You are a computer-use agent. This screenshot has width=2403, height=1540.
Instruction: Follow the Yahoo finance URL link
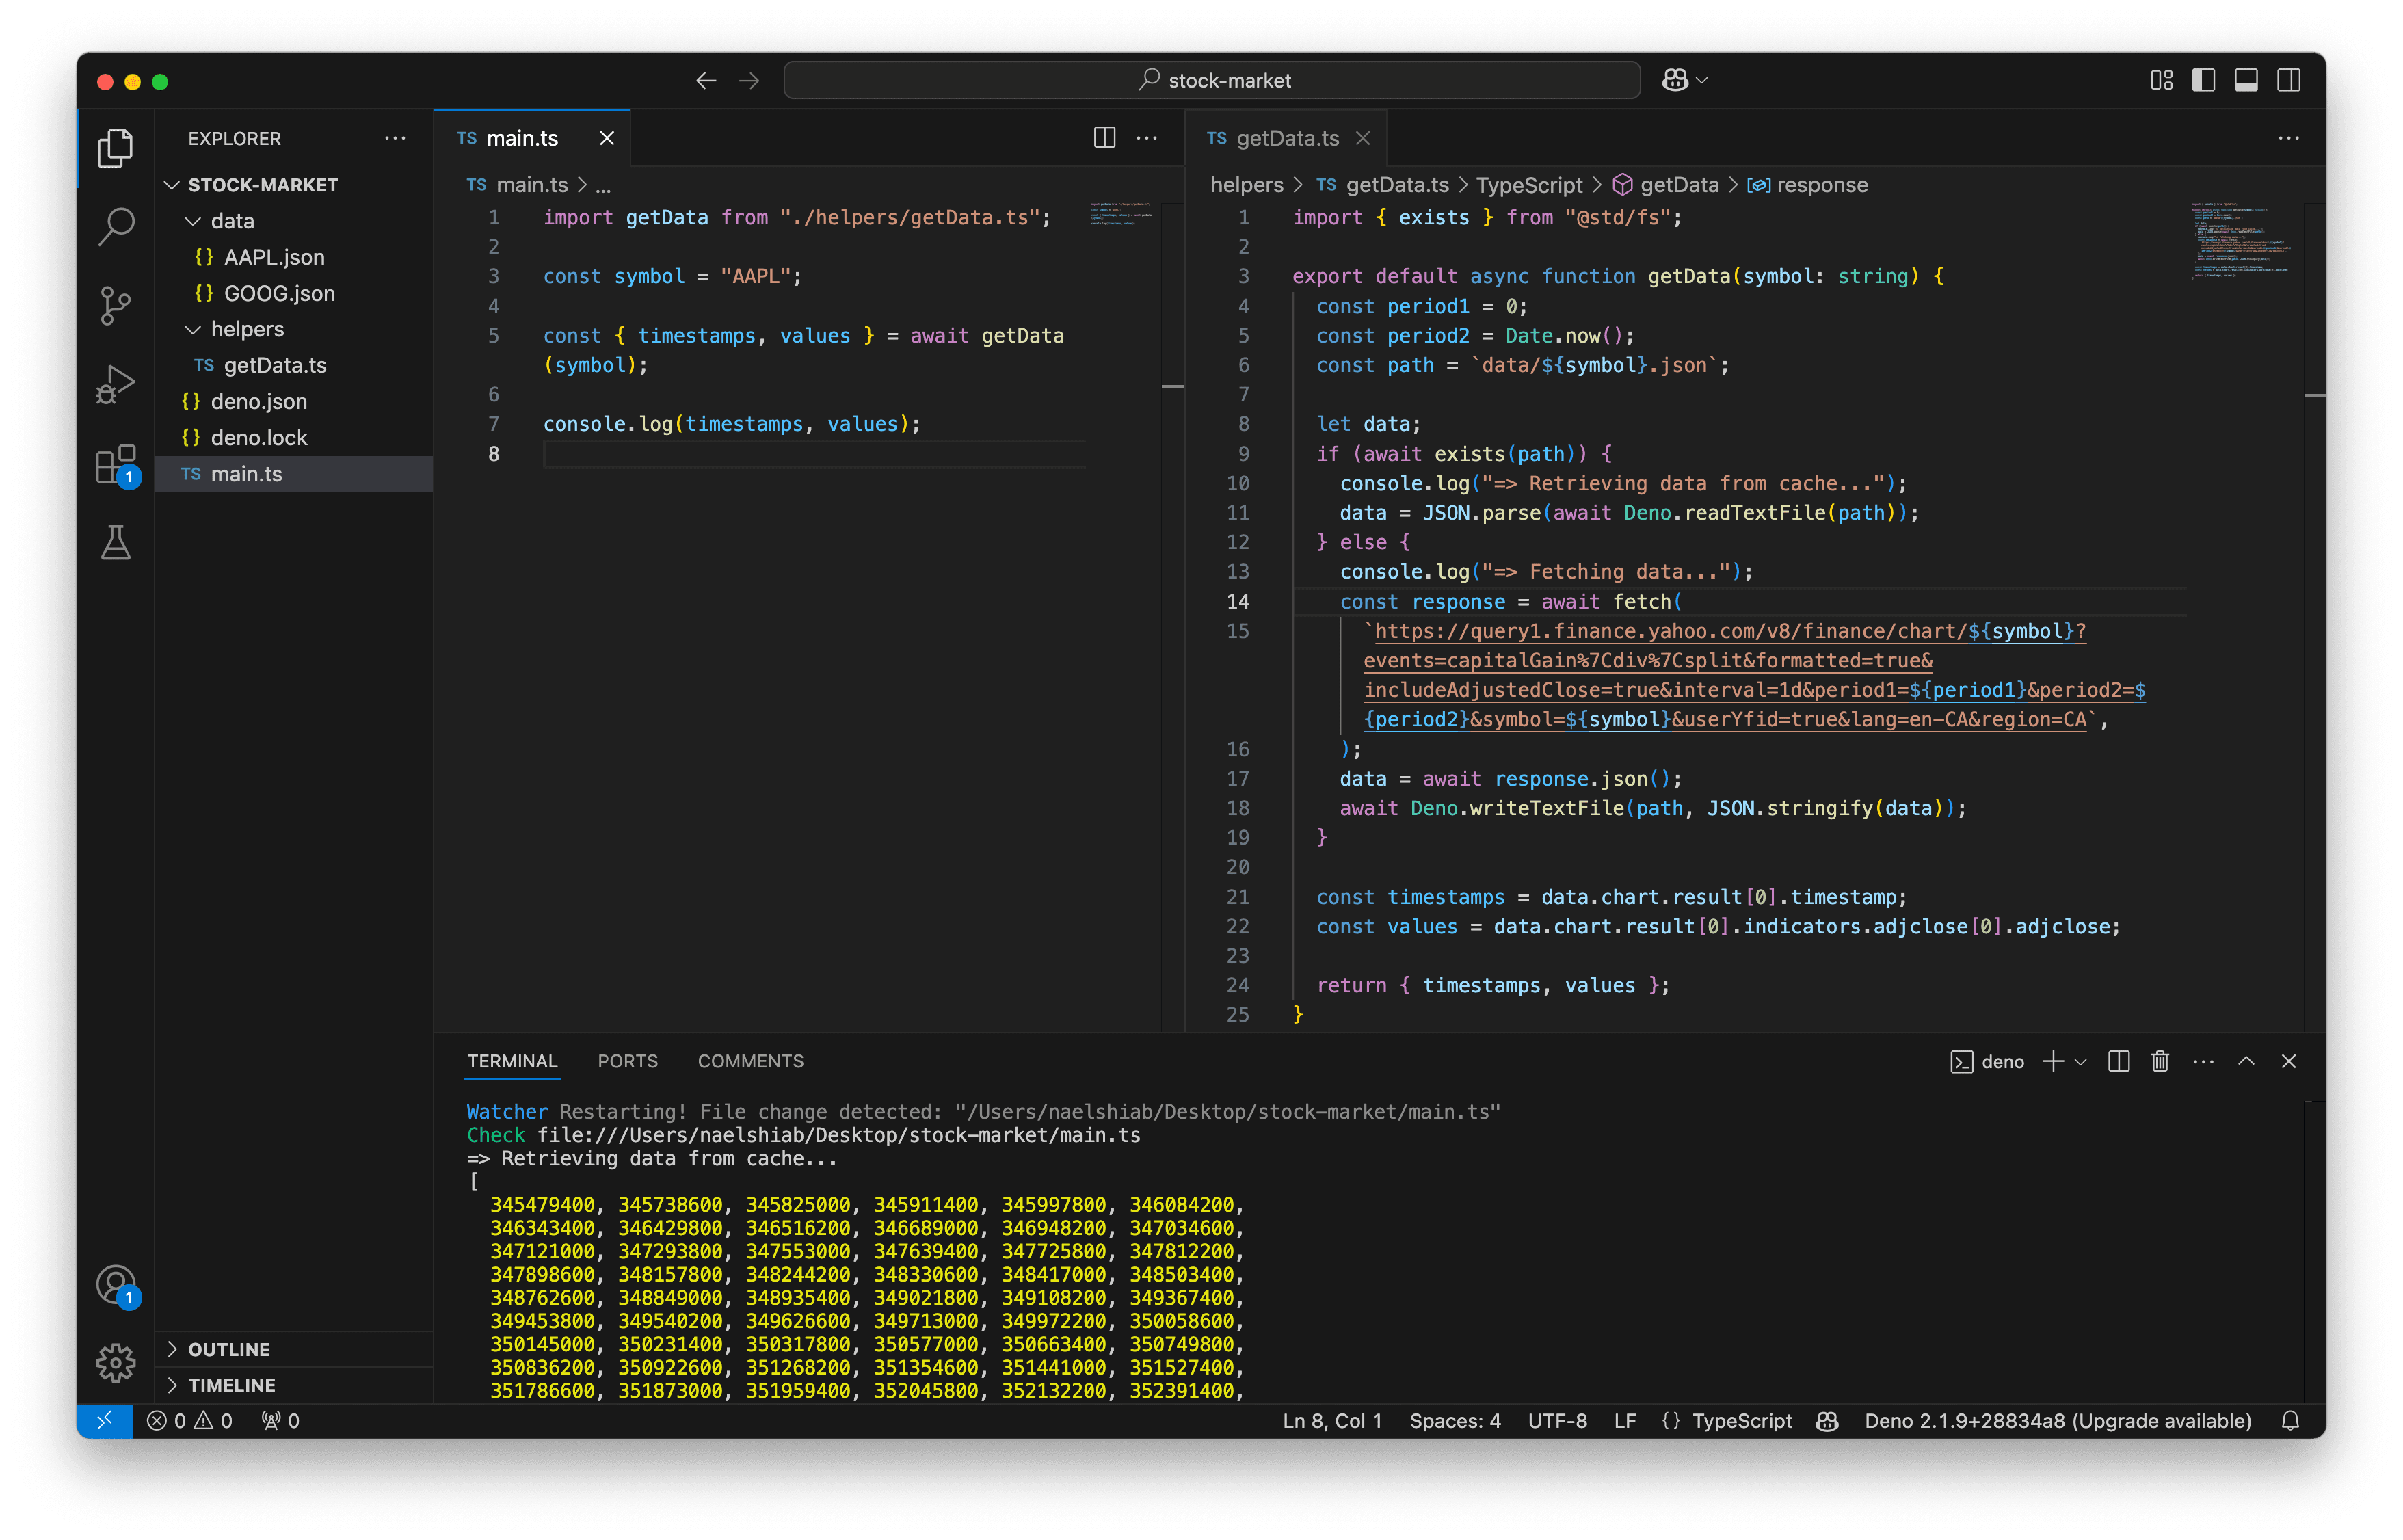pyautogui.click(x=1754, y=675)
